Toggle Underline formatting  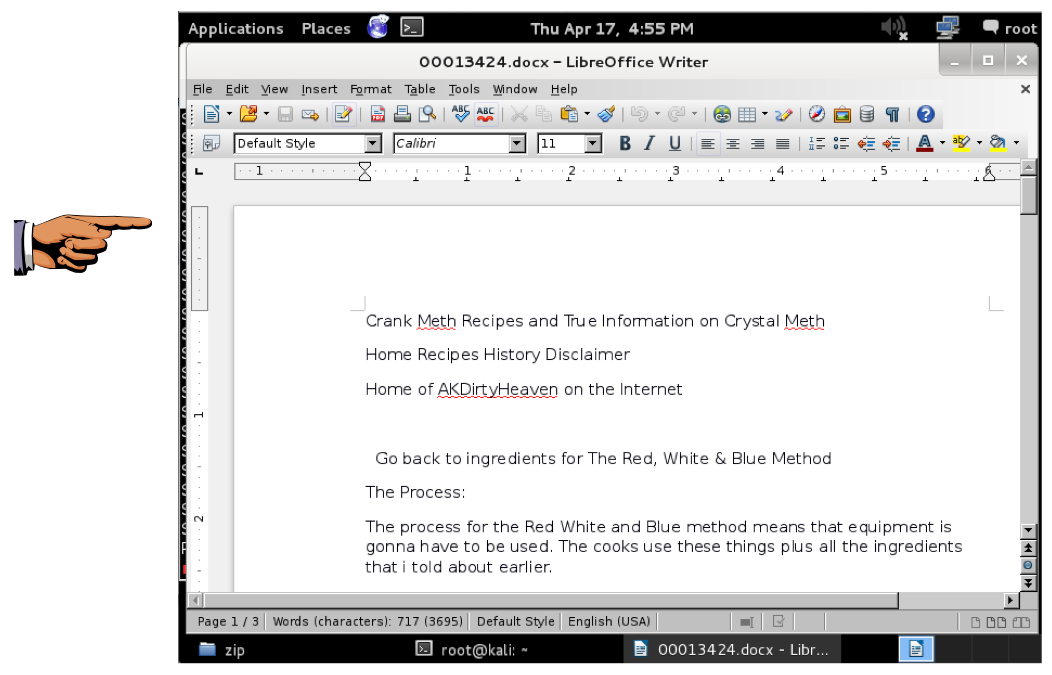coord(675,143)
